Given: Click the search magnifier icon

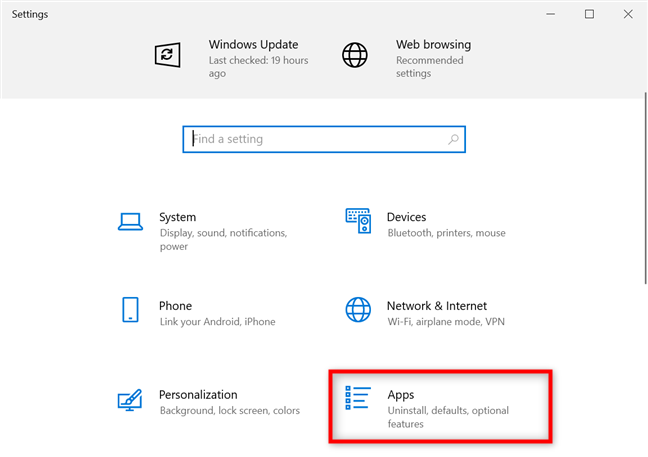Looking at the screenshot, I should [453, 139].
